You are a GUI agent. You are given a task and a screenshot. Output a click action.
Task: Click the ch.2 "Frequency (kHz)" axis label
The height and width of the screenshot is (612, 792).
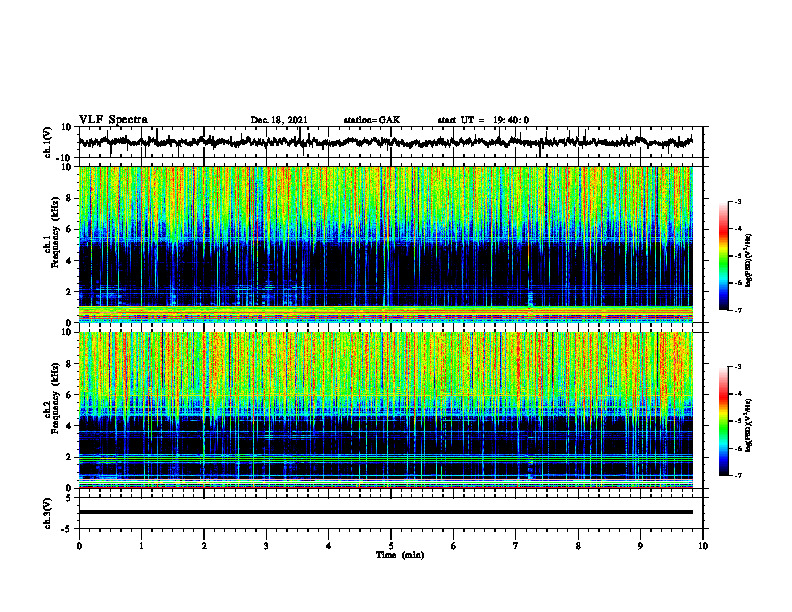(56, 398)
